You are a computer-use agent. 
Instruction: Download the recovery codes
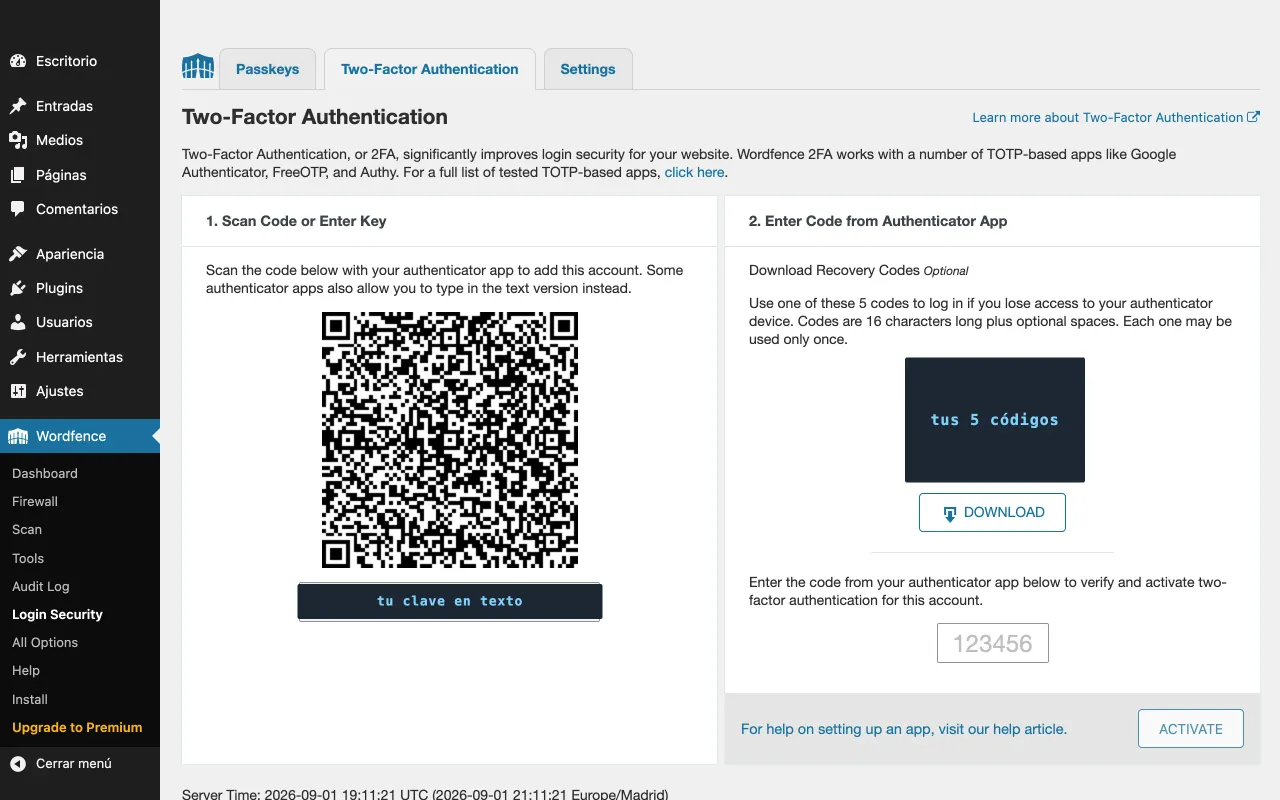(992, 512)
